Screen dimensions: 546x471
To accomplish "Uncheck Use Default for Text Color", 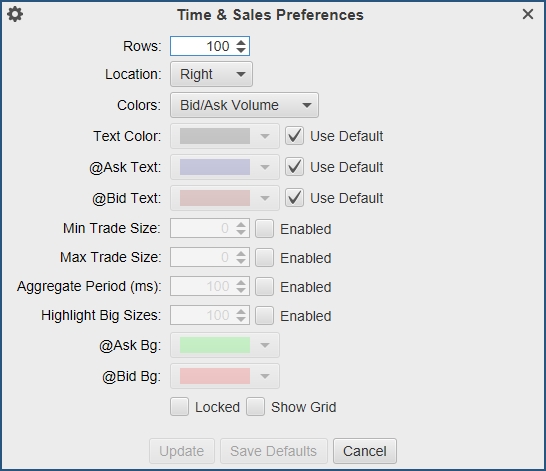I will 295,136.
